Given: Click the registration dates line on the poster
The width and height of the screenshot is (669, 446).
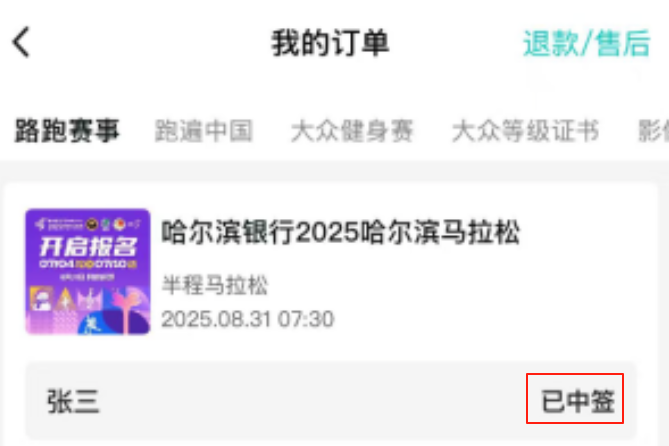Looking at the screenshot, I should click(x=88, y=265).
